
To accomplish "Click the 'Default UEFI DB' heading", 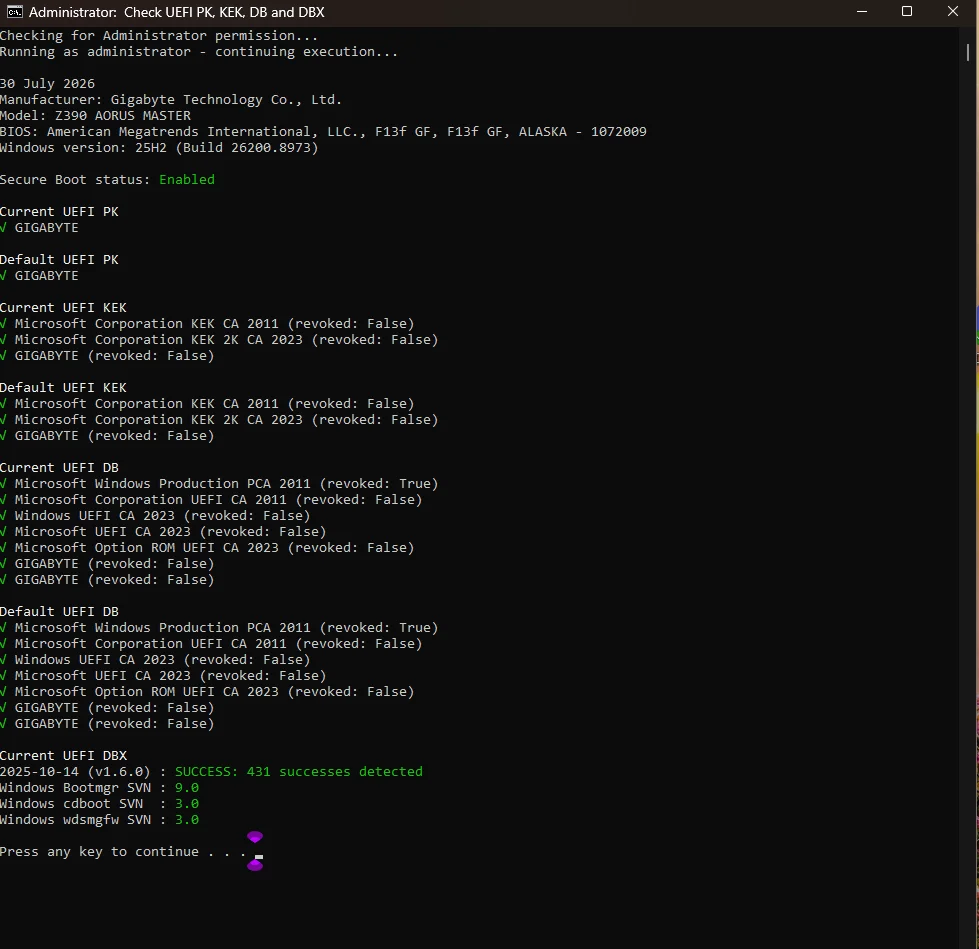I will click(x=59, y=612).
